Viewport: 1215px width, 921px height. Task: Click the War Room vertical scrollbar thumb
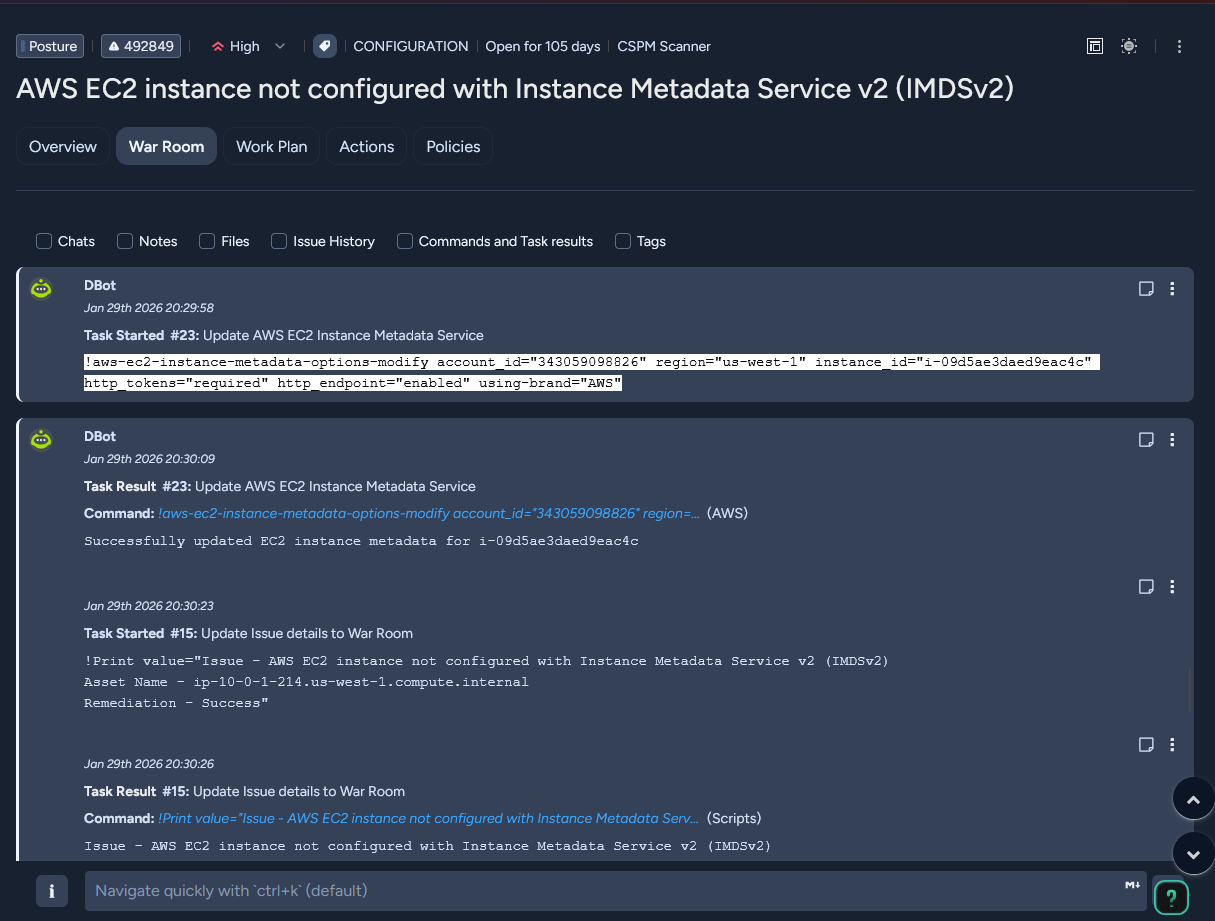[x=1190, y=690]
